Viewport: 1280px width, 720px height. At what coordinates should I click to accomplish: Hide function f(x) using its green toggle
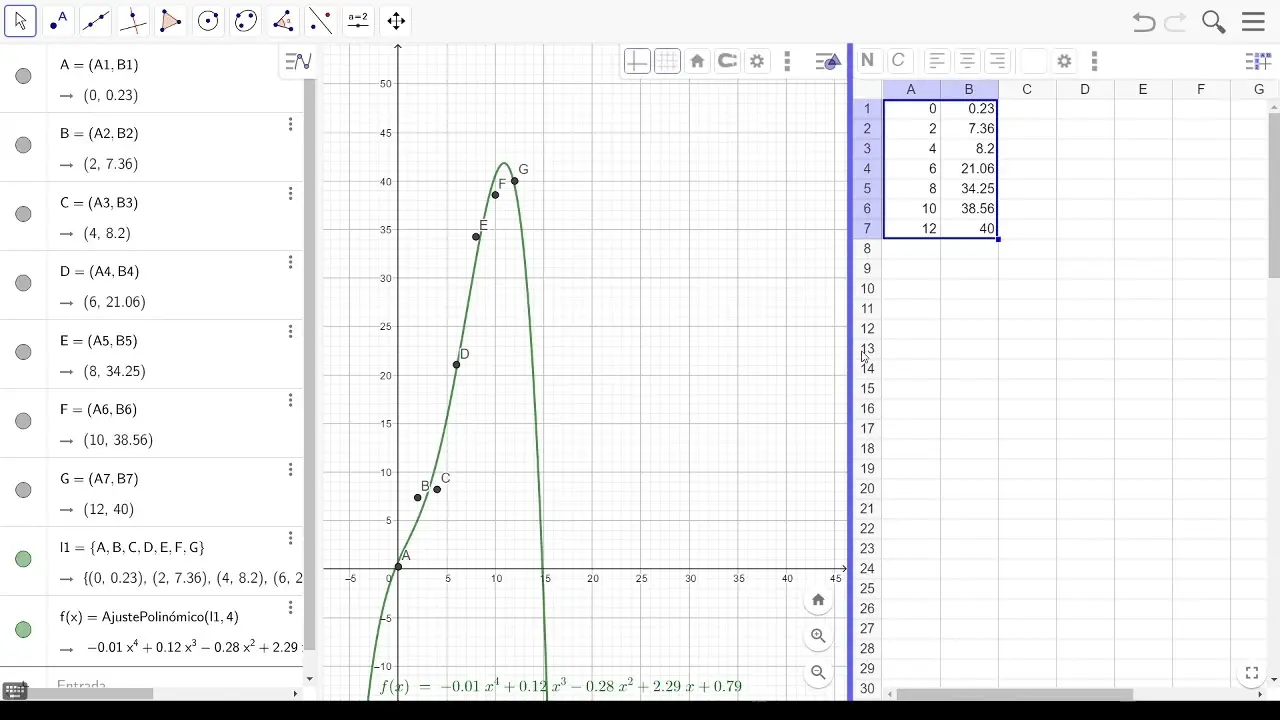(23, 629)
